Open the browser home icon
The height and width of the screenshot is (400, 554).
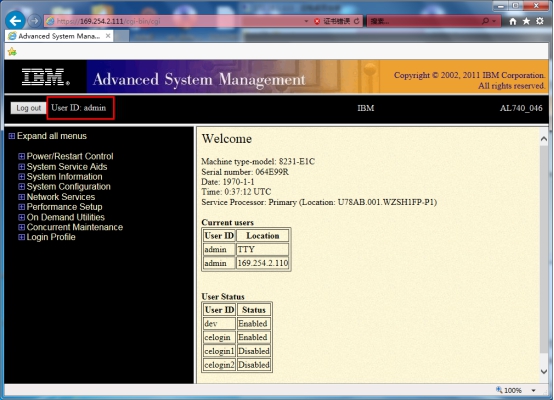513,21
